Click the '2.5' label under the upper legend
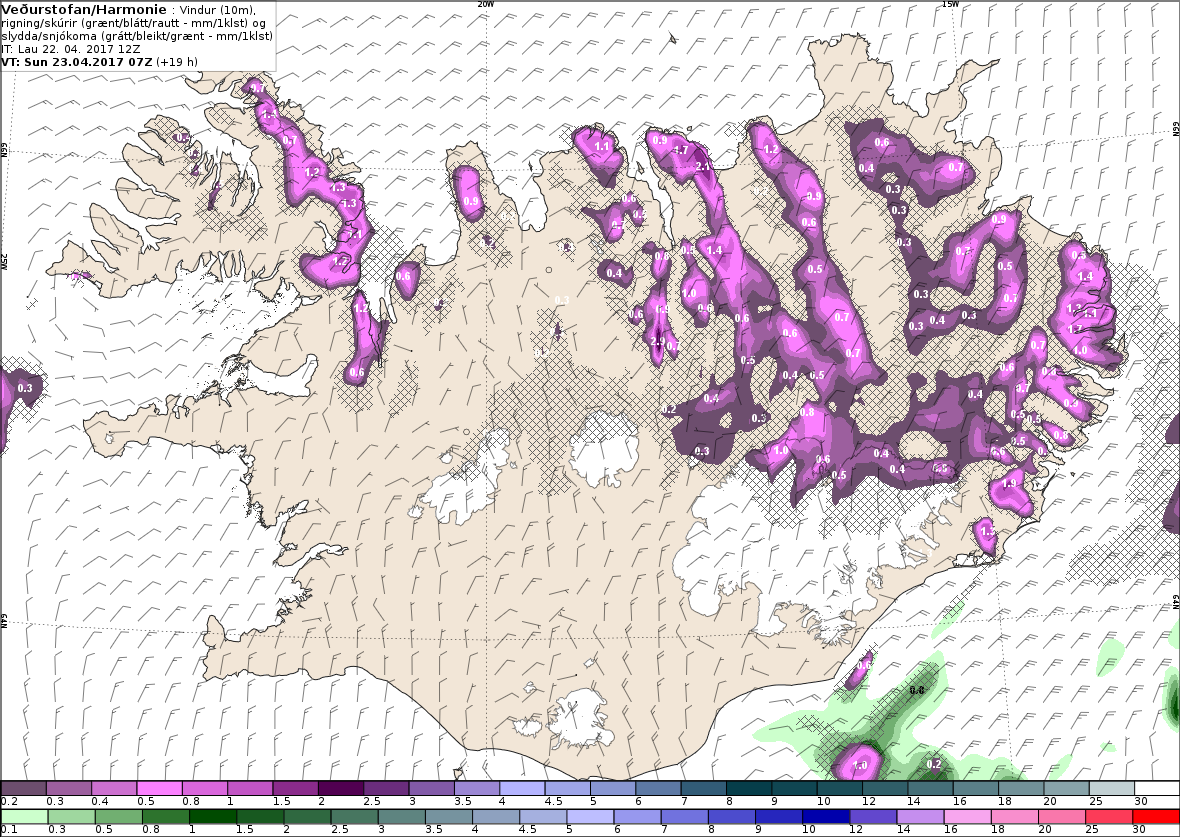 click(x=372, y=802)
